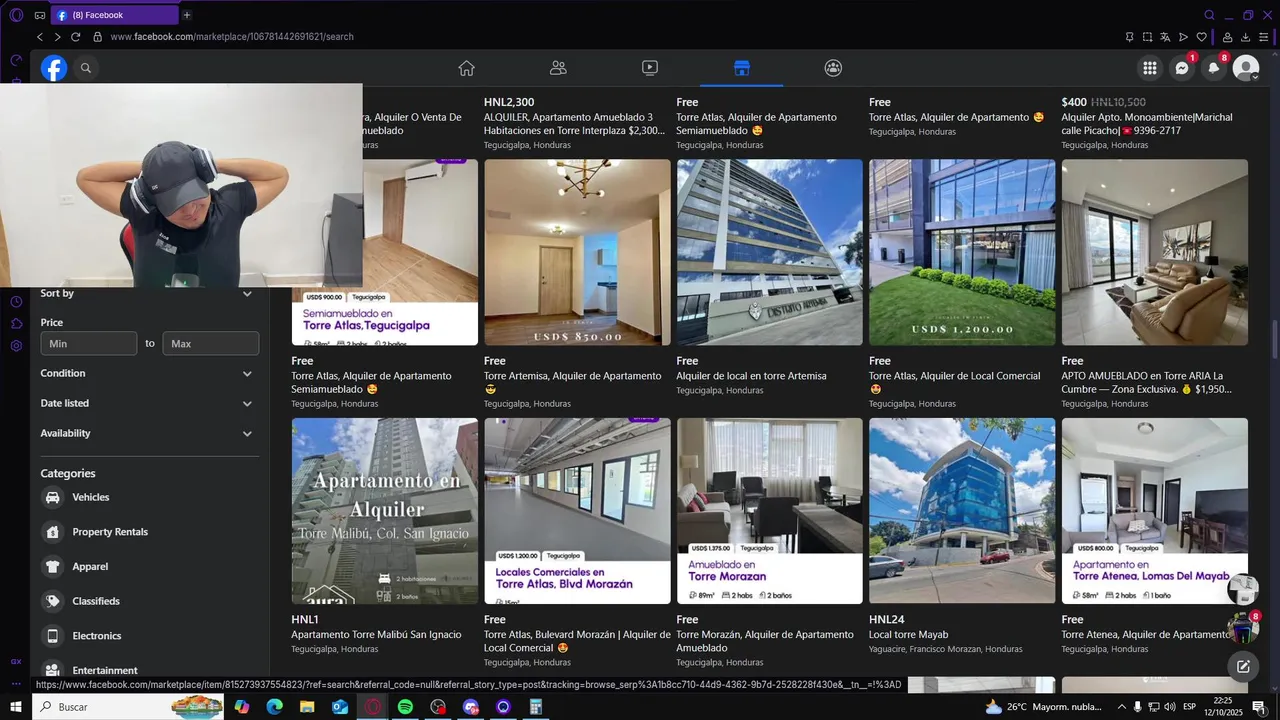Image resolution: width=1280 pixels, height=720 pixels.
Task: Open the HNL2,300 Torre Interplaza listing title
Action: (x=574, y=124)
